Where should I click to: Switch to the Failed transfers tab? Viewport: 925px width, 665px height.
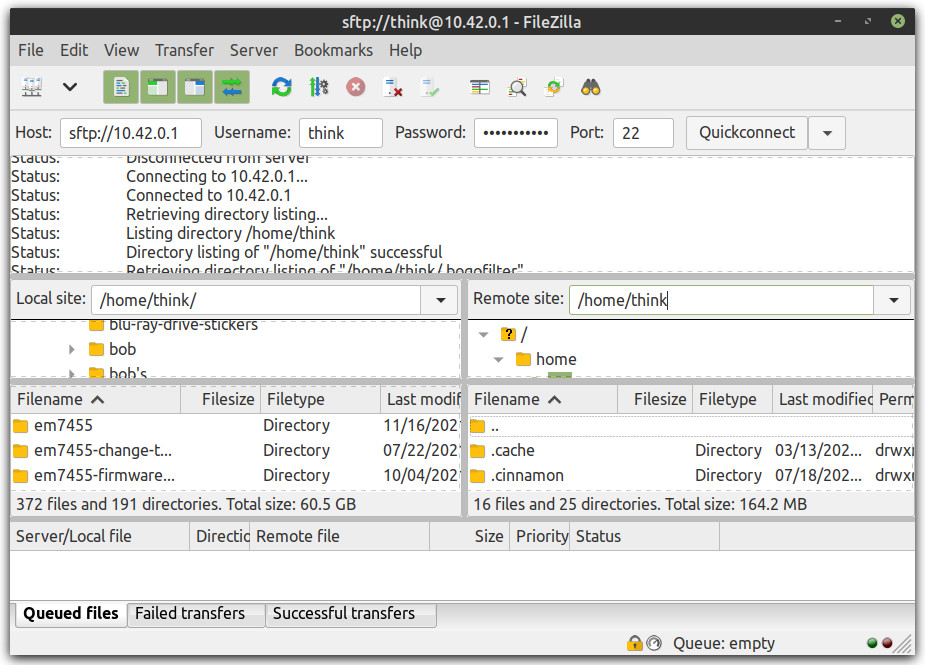click(x=196, y=614)
